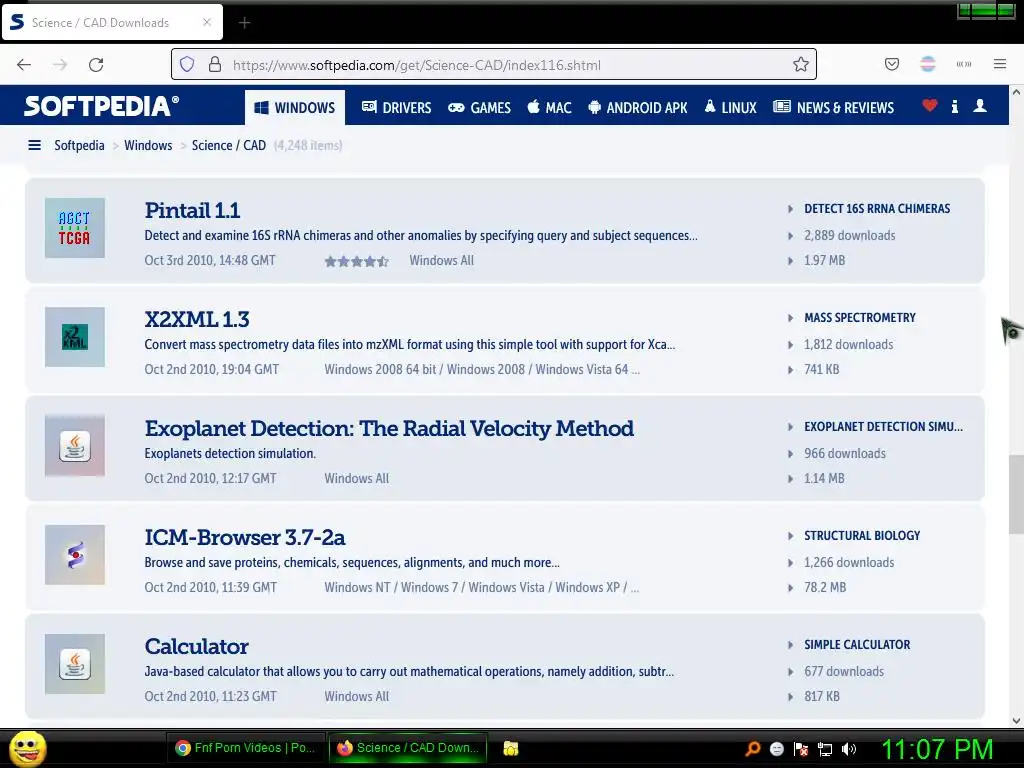Viewport: 1024px width, 768px height.
Task: Click the network tray icon
Action: 825,749
